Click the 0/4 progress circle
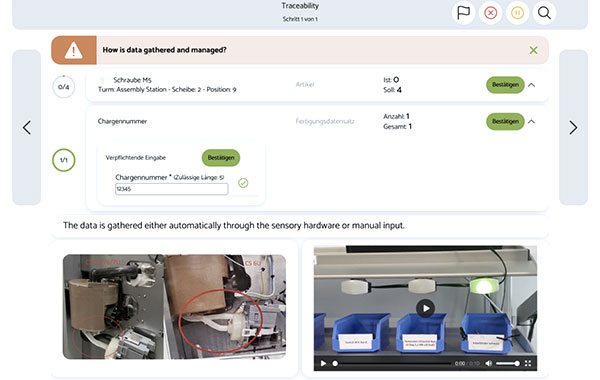The height and width of the screenshot is (380, 600). (64, 87)
